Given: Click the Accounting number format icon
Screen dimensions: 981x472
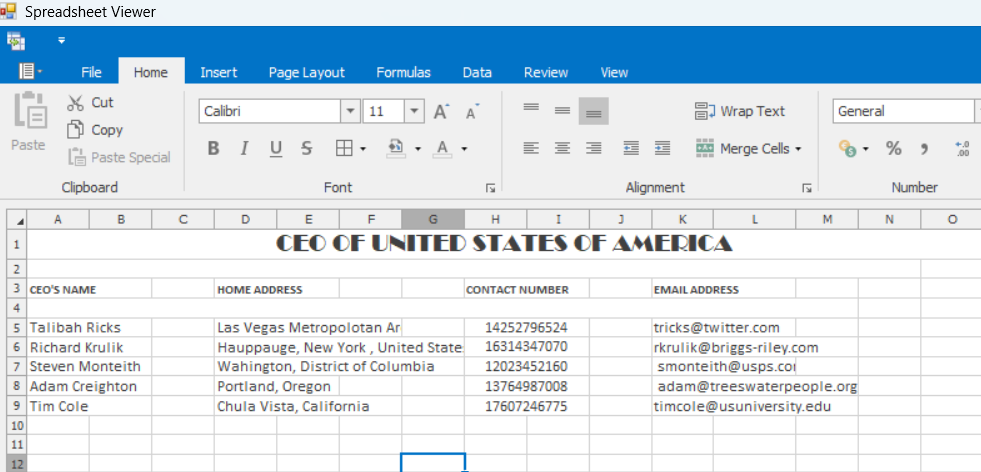Looking at the screenshot, I should coord(846,148).
